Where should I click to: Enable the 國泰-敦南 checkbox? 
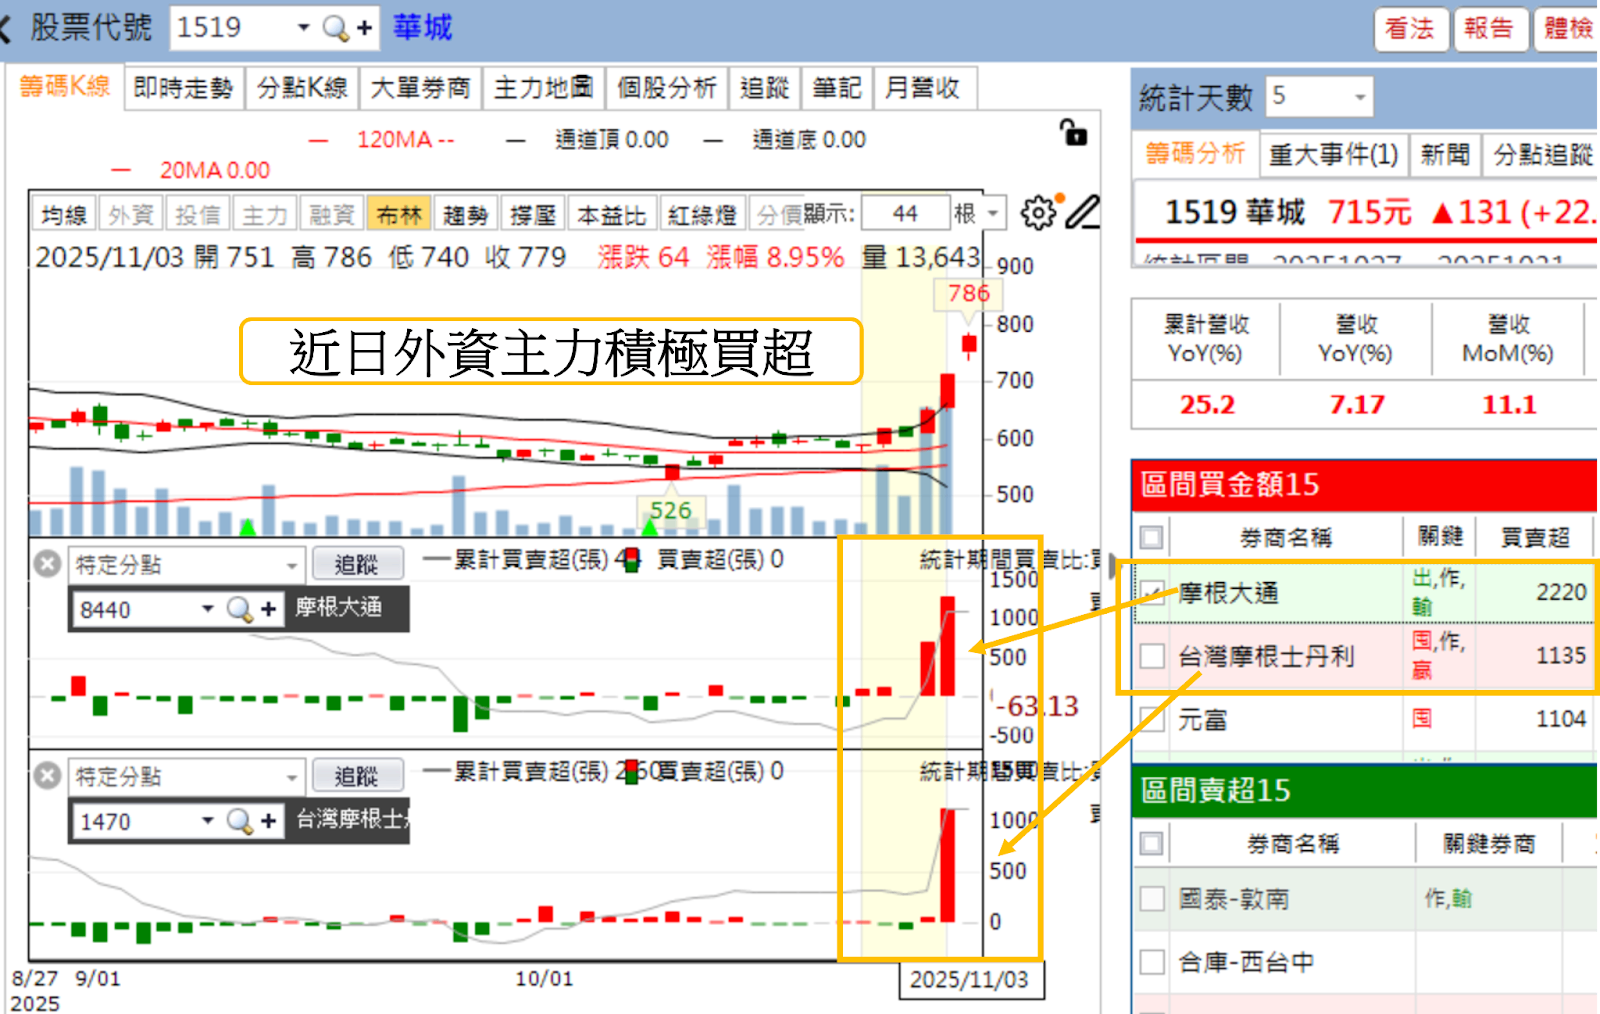tap(1151, 898)
